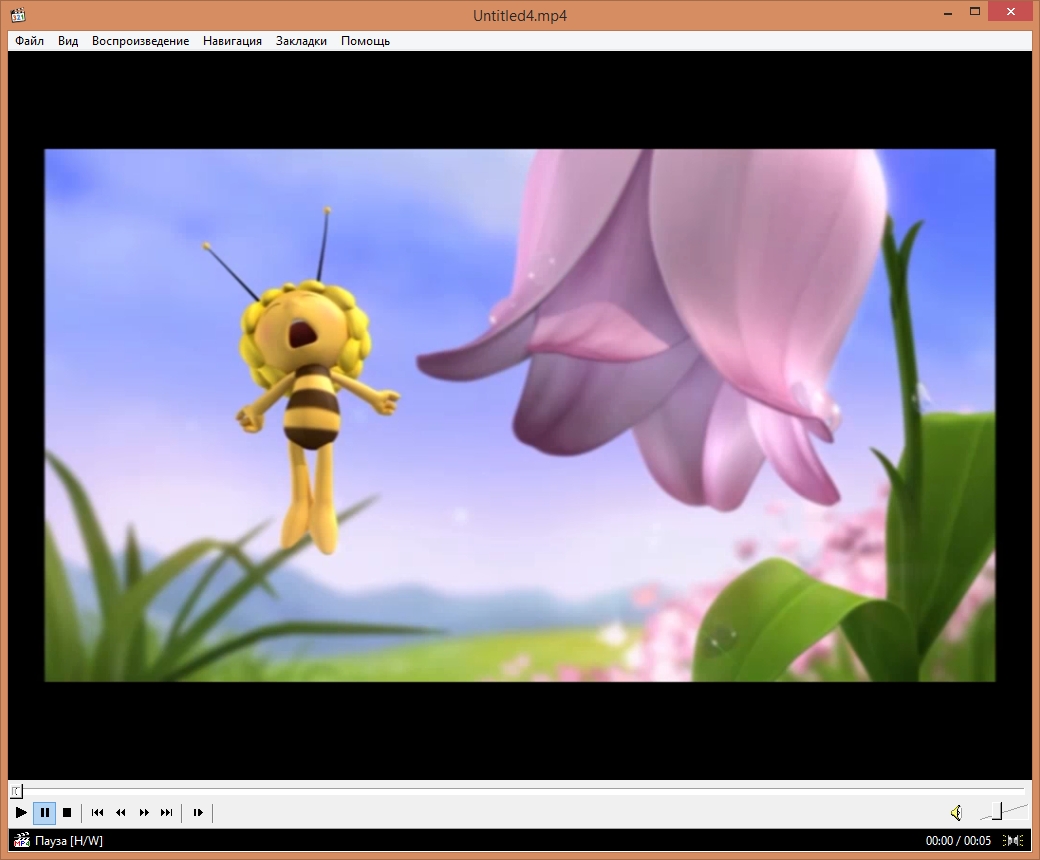Click the Play button
The height and width of the screenshot is (860, 1040).
[21, 812]
